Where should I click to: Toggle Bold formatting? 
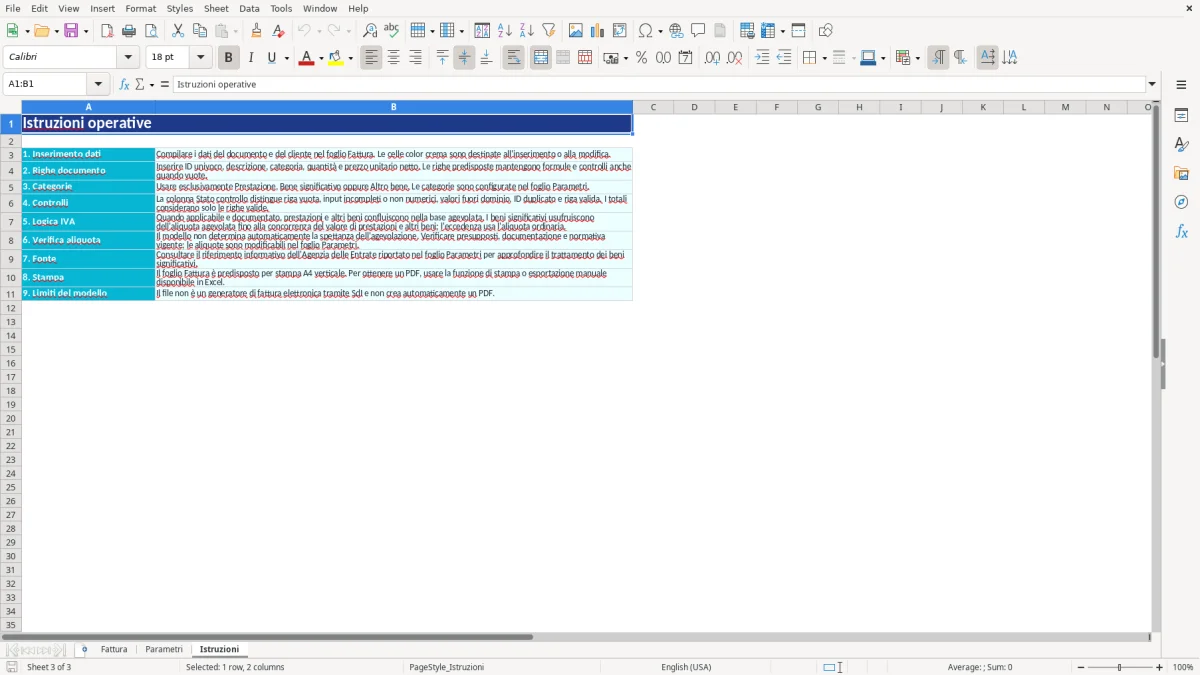(229, 58)
